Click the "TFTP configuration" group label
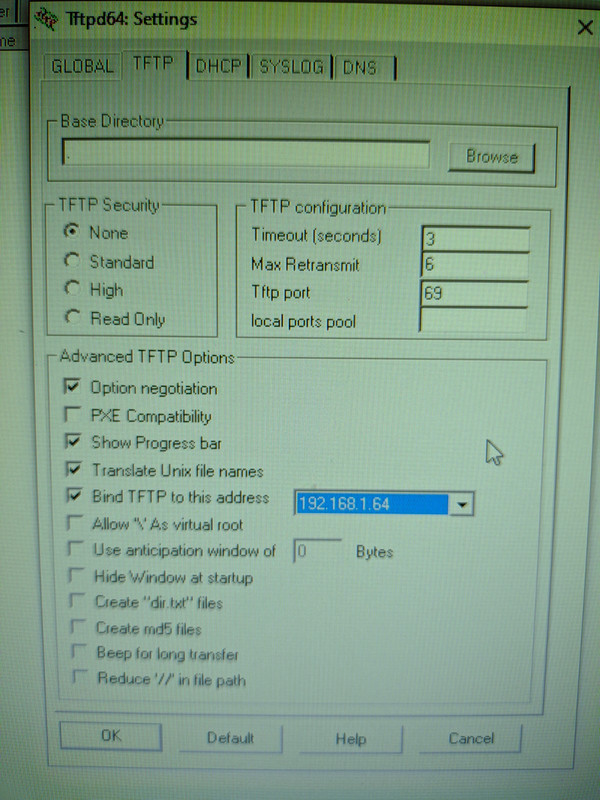600x800 pixels. click(318, 208)
